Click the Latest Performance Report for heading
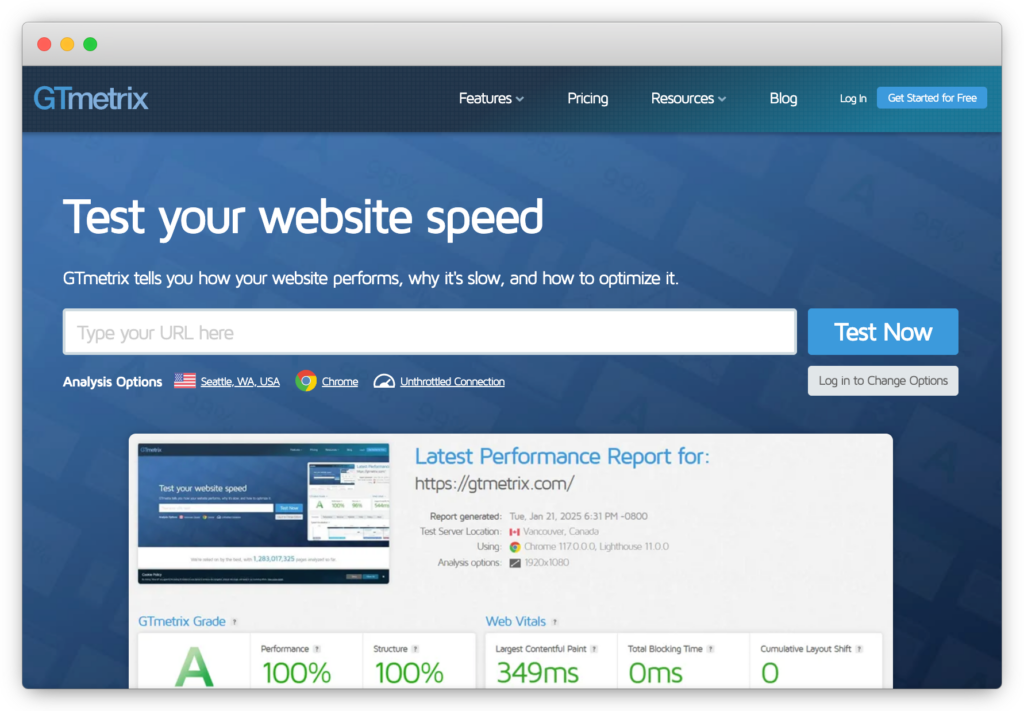This screenshot has width=1024, height=711. [x=562, y=456]
